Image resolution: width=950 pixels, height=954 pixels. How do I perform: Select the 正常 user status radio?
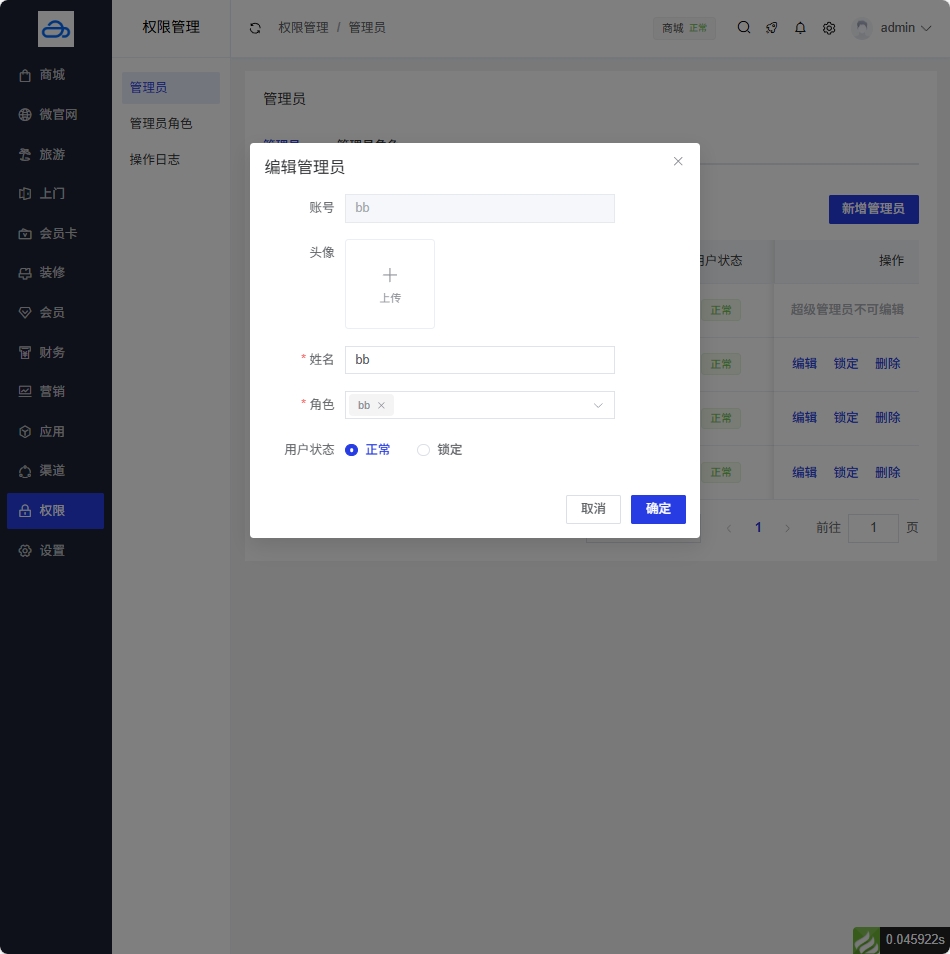pos(352,450)
